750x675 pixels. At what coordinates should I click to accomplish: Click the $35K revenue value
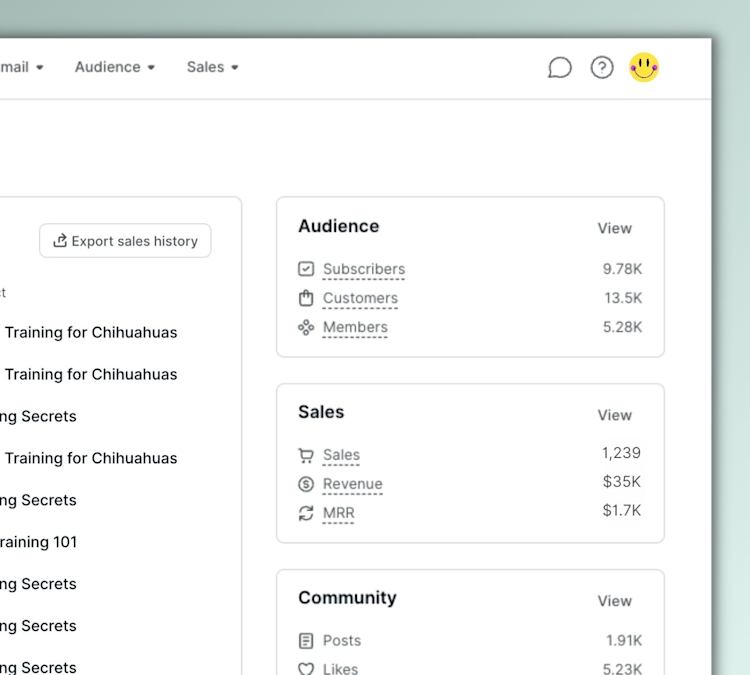(621, 482)
